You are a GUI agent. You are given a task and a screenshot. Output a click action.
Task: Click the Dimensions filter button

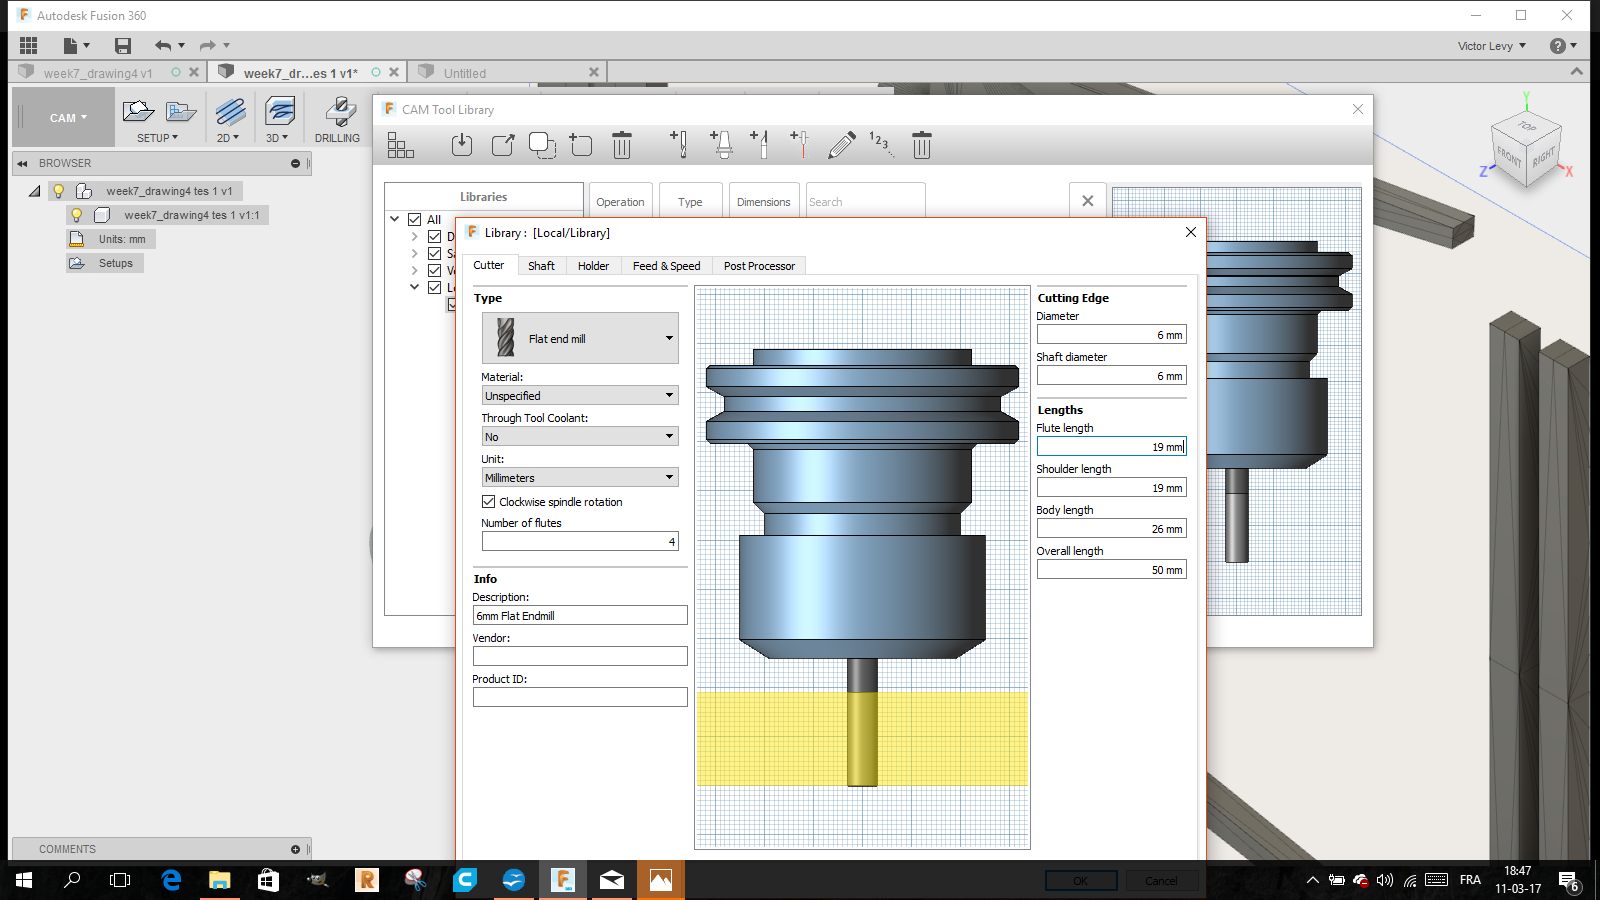click(x=763, y=202)
